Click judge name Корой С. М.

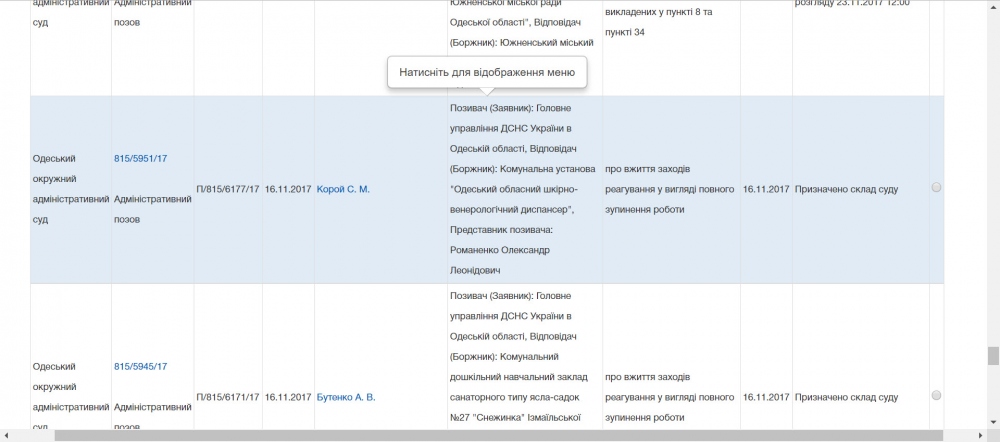click(x=343, y=189)
